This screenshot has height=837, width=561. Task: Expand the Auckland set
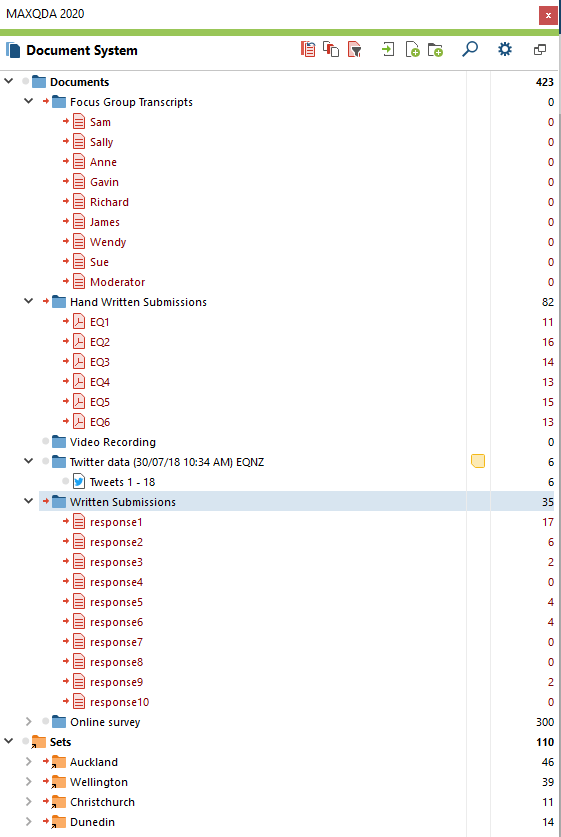pyautogui.click(x=29, y=762)
